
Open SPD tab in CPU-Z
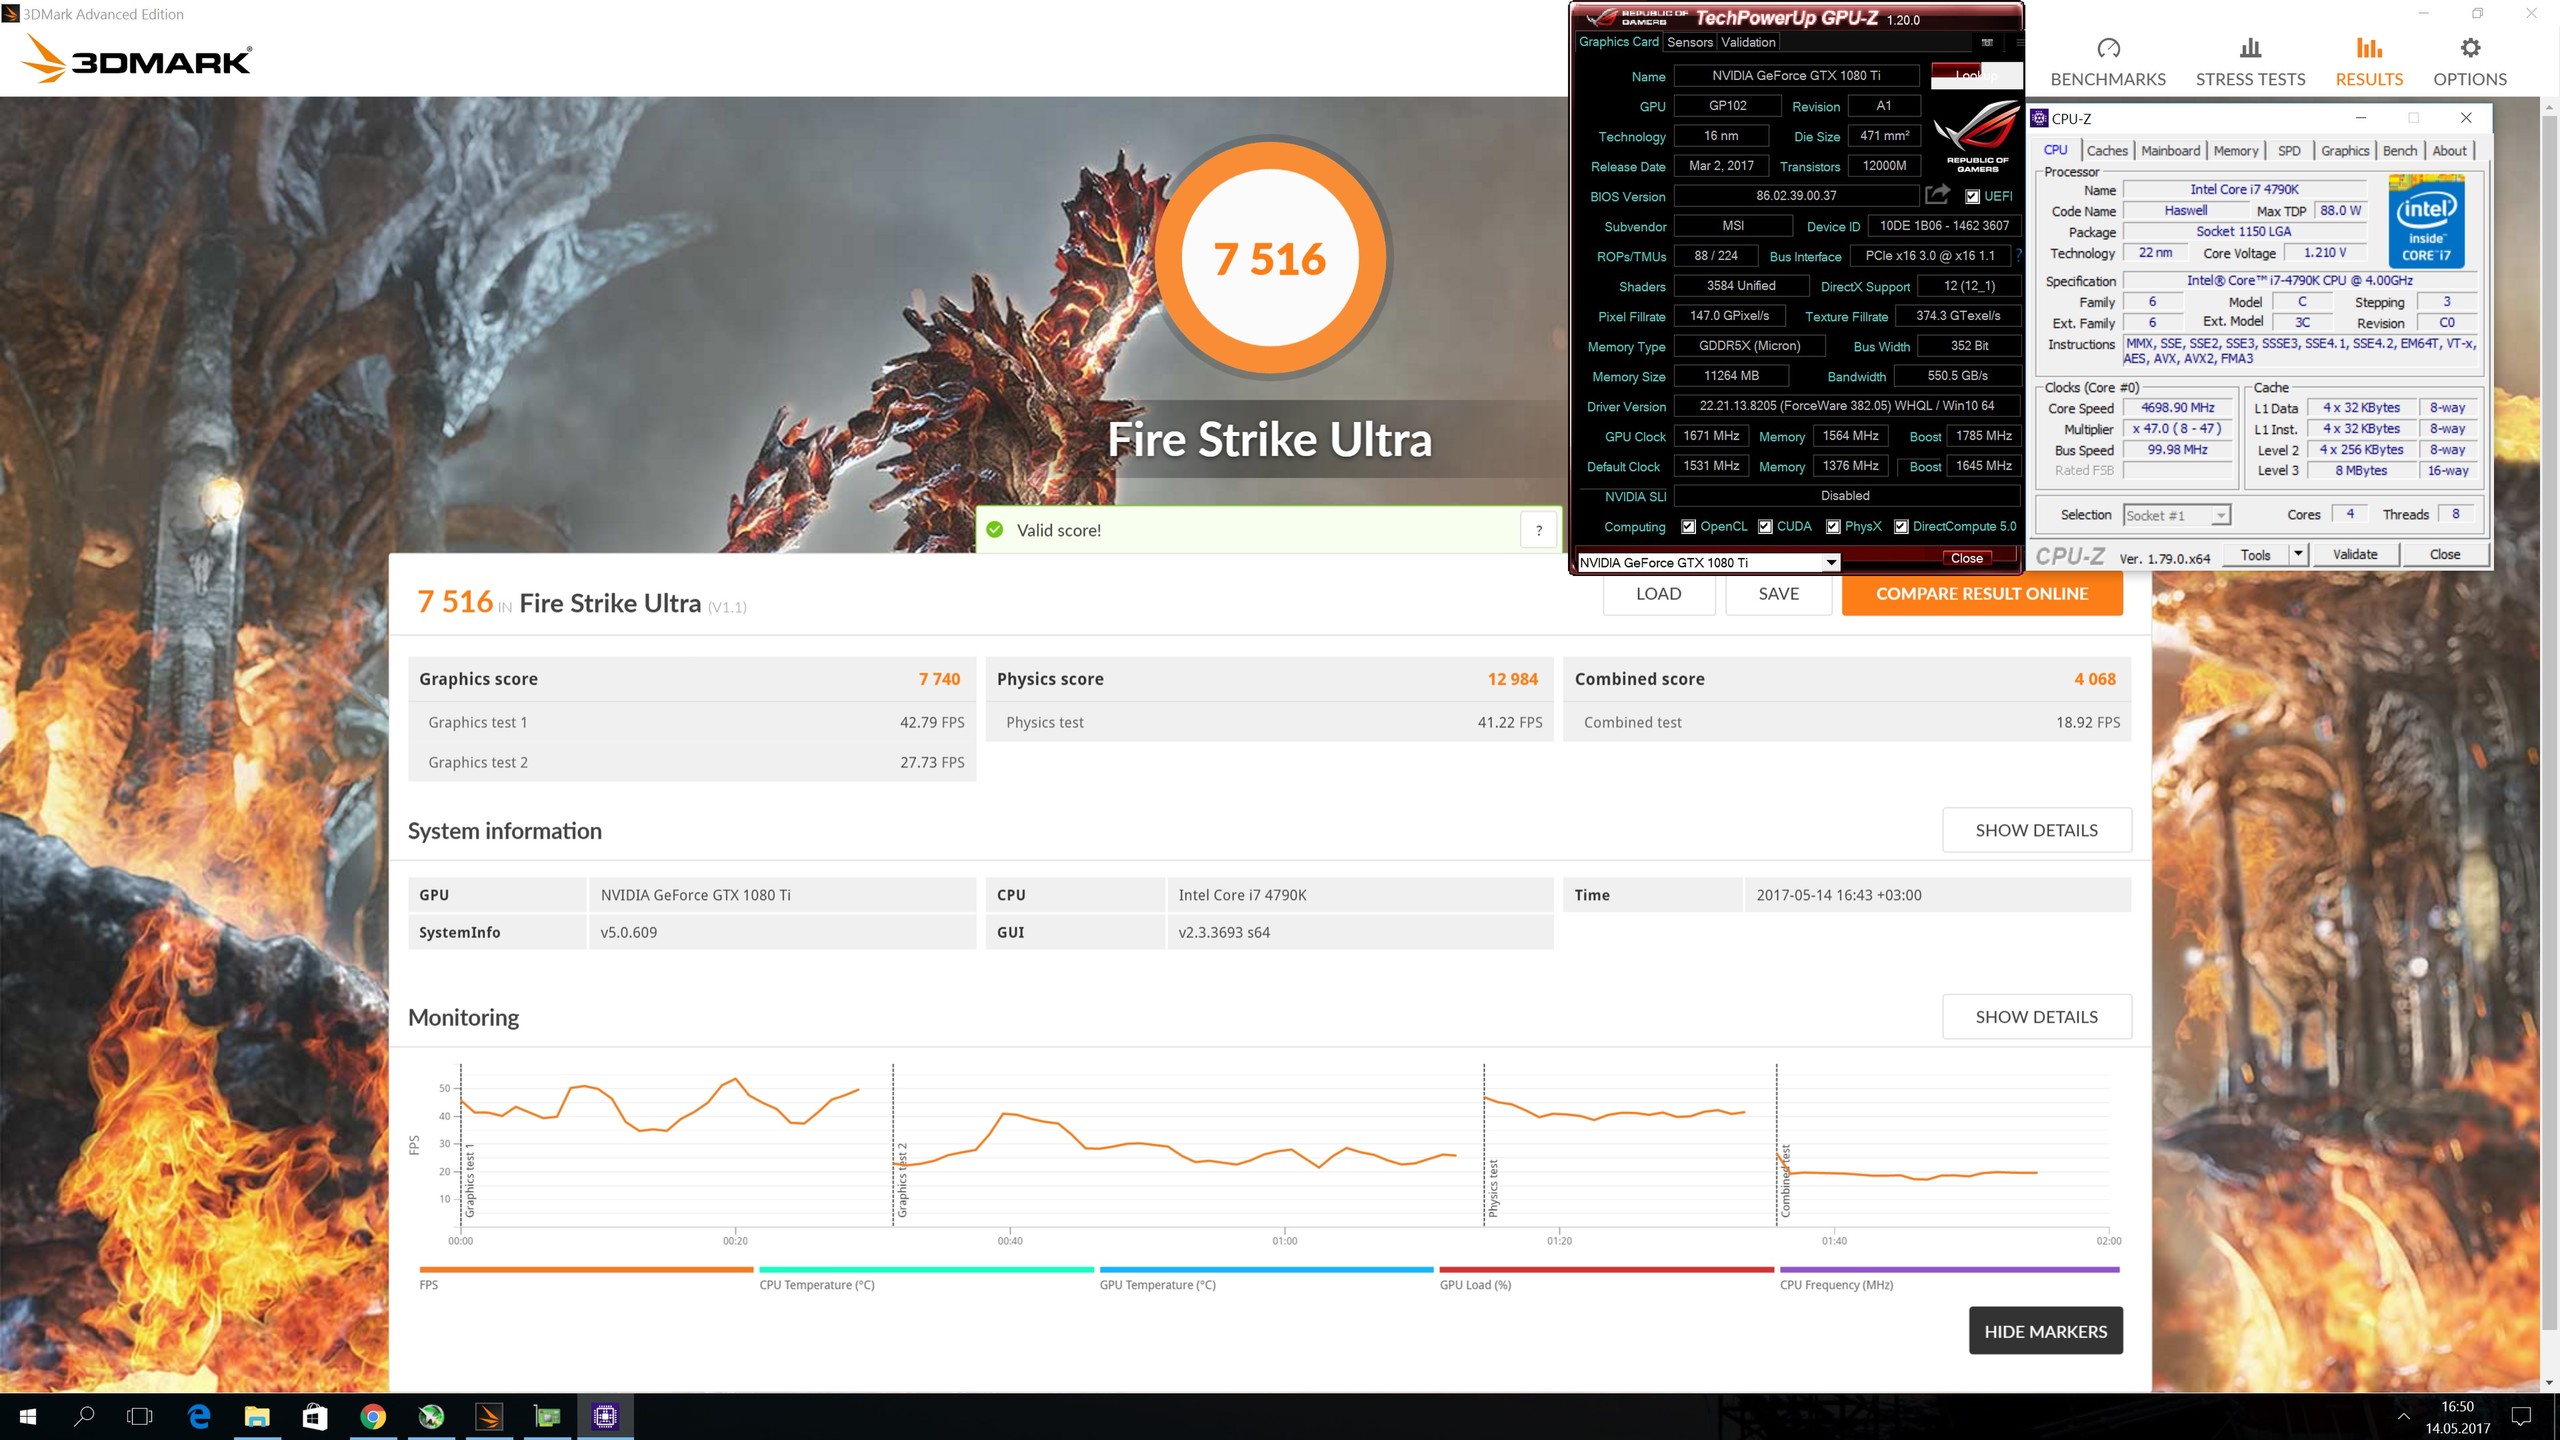(2289, 150)
